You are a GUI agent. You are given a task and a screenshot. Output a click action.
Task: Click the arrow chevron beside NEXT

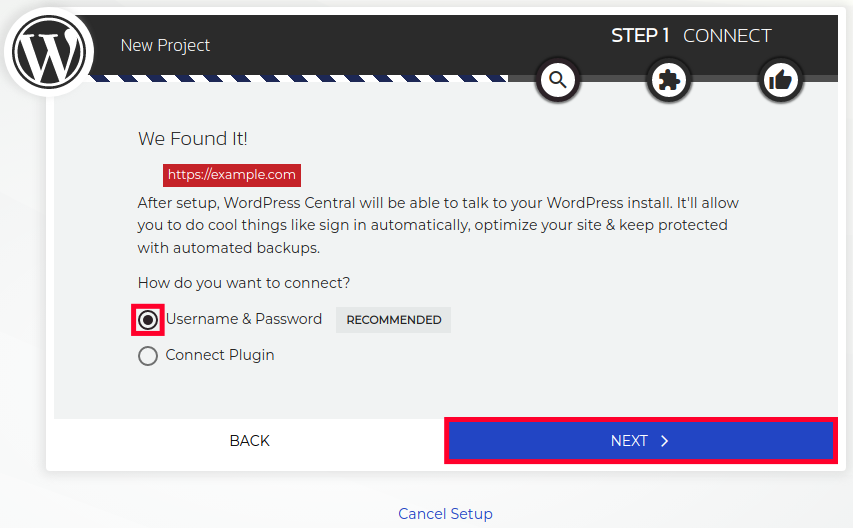[665, 441]
